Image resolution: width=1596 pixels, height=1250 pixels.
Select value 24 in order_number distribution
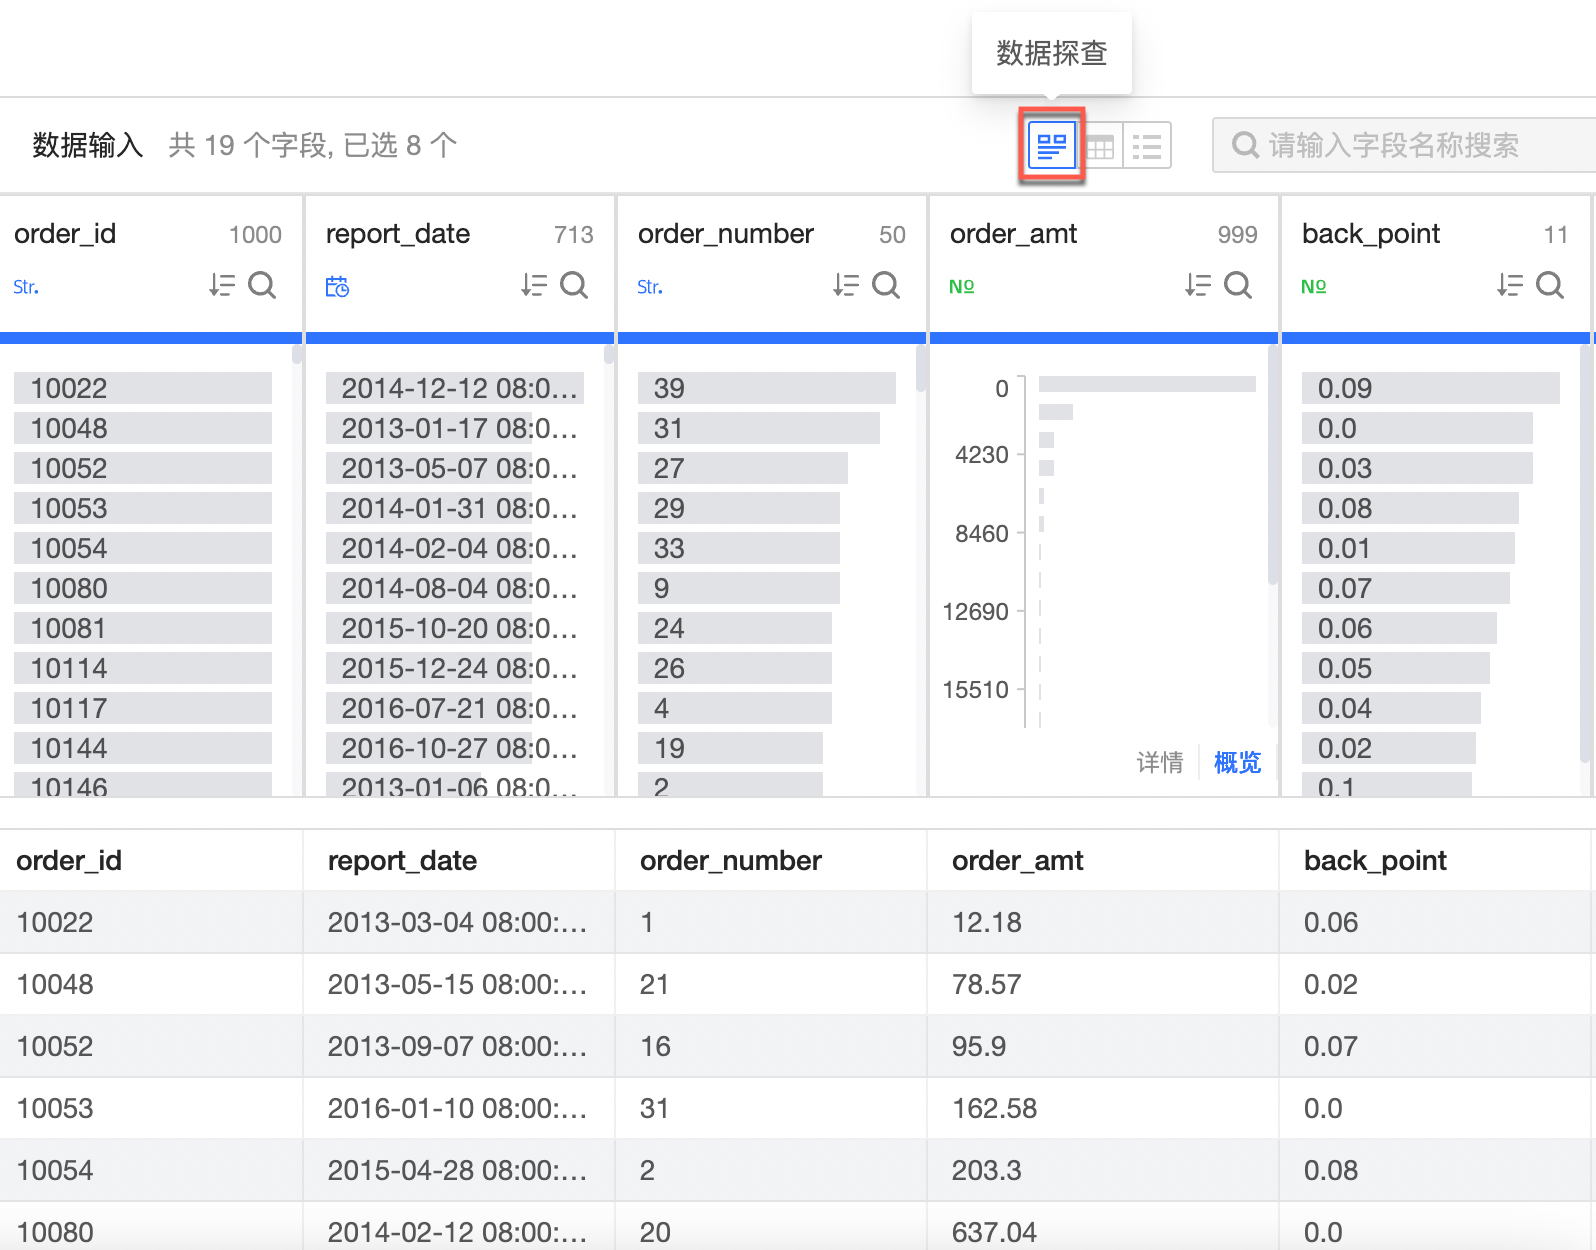(x=735, y=628)
